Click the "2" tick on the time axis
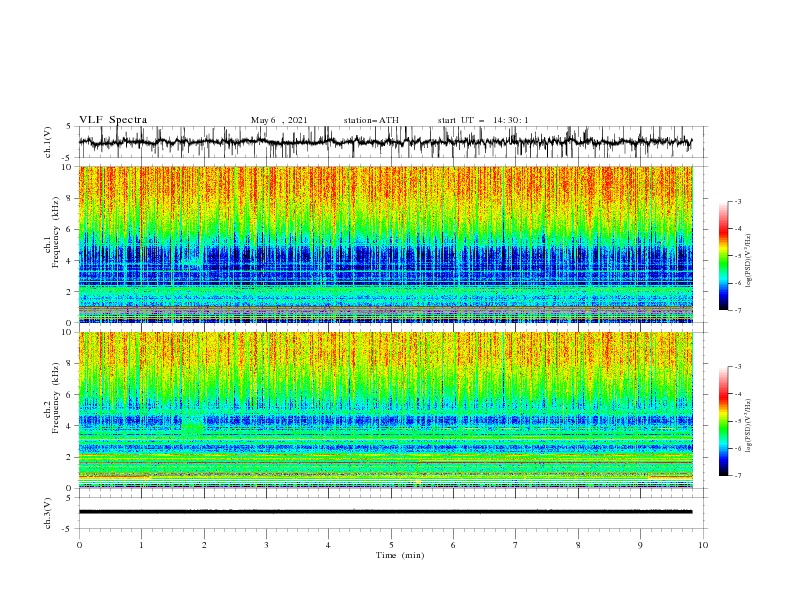The height and width of the screenshot is (612, 792). [x=204, y=545]
